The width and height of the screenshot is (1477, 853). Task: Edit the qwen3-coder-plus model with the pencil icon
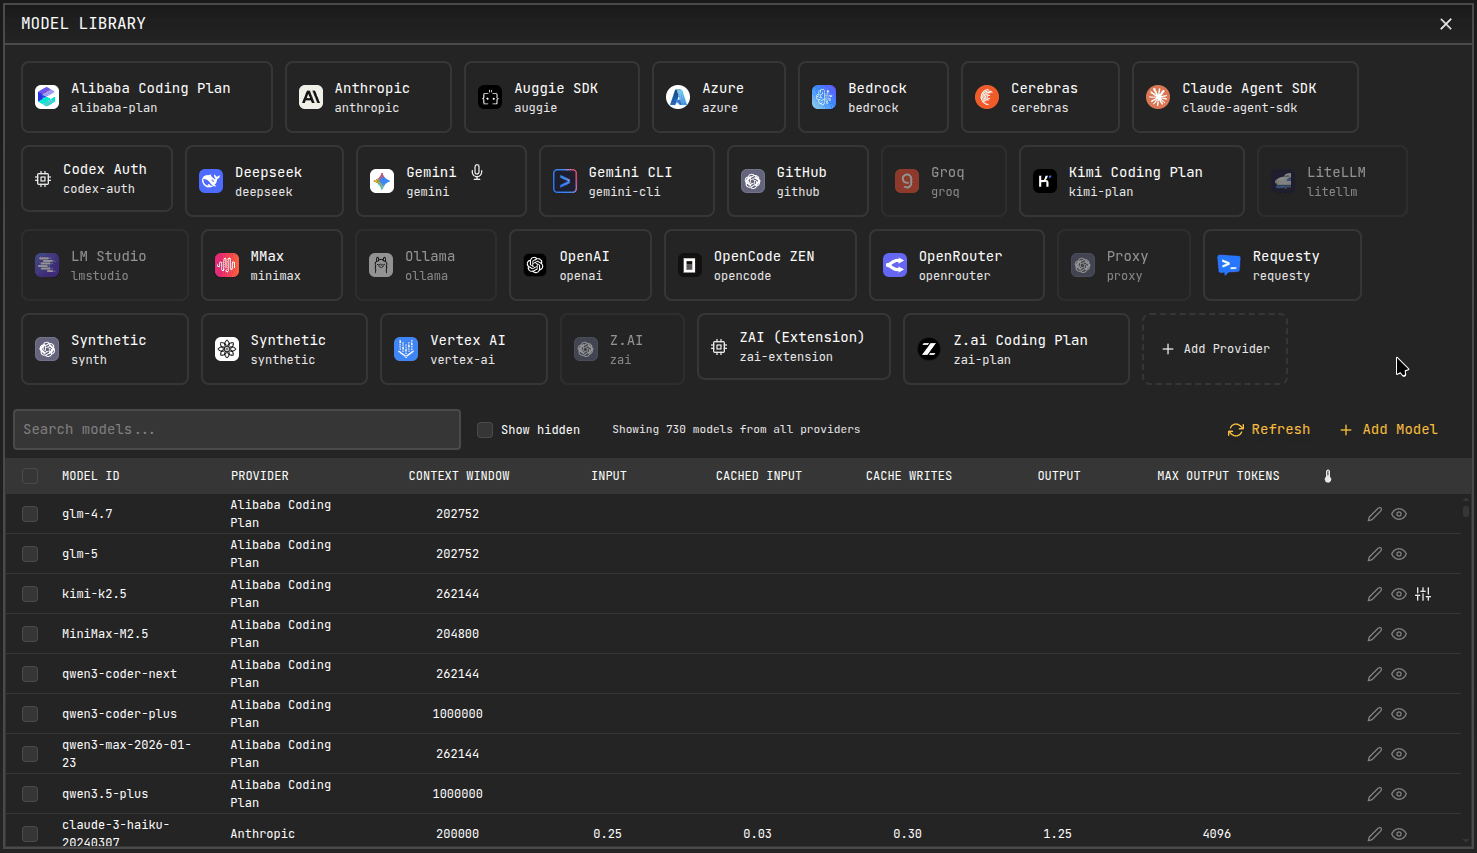pos(1375,714)
